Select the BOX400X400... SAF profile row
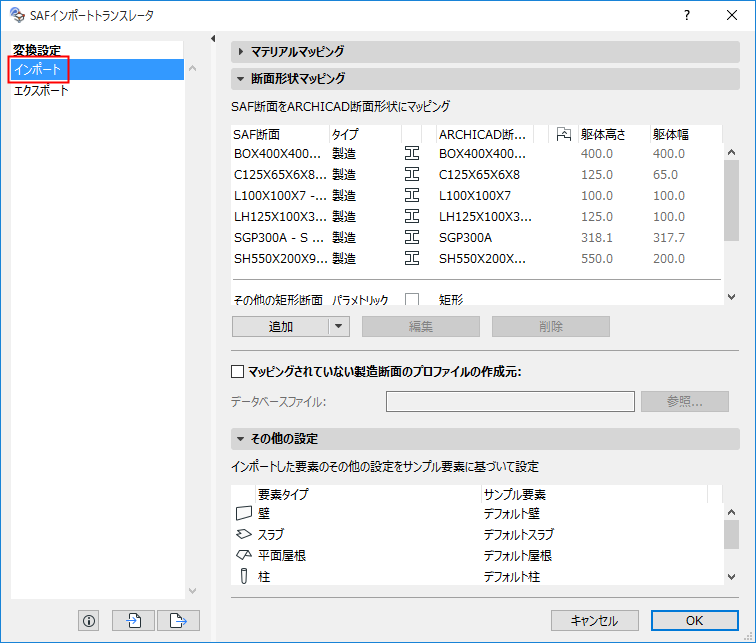The image size is (756, 643). coord(477,154)
